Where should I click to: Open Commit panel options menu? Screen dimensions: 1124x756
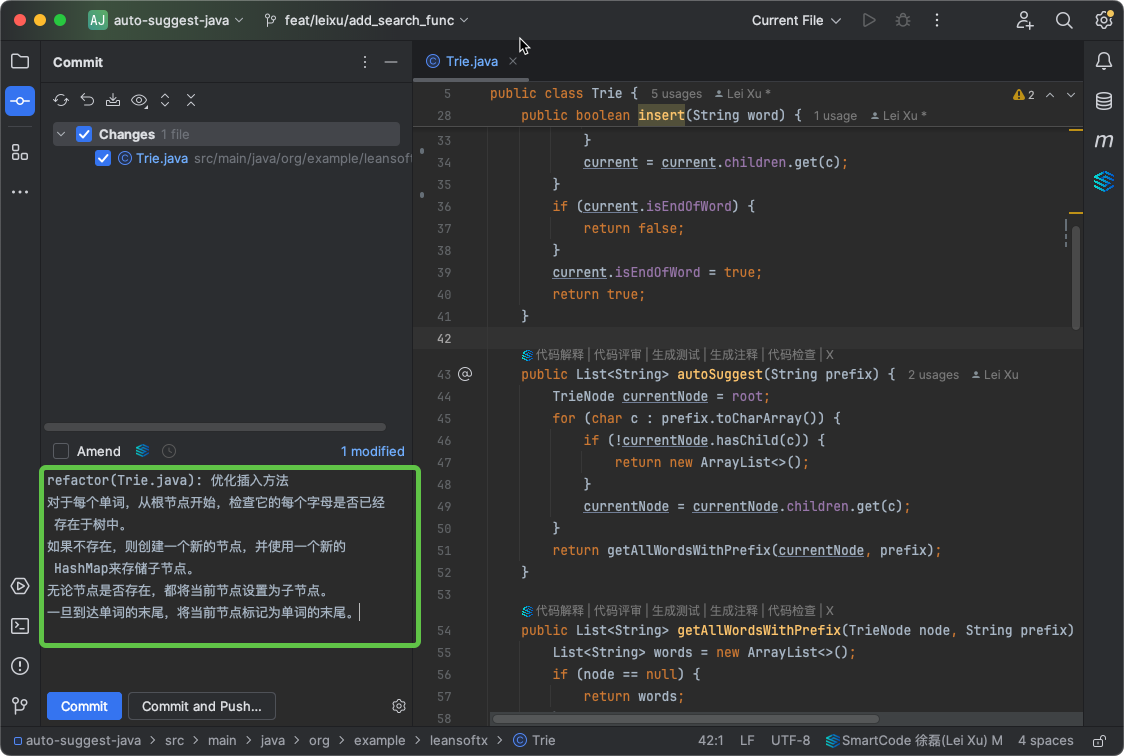(x=365, y=62)
